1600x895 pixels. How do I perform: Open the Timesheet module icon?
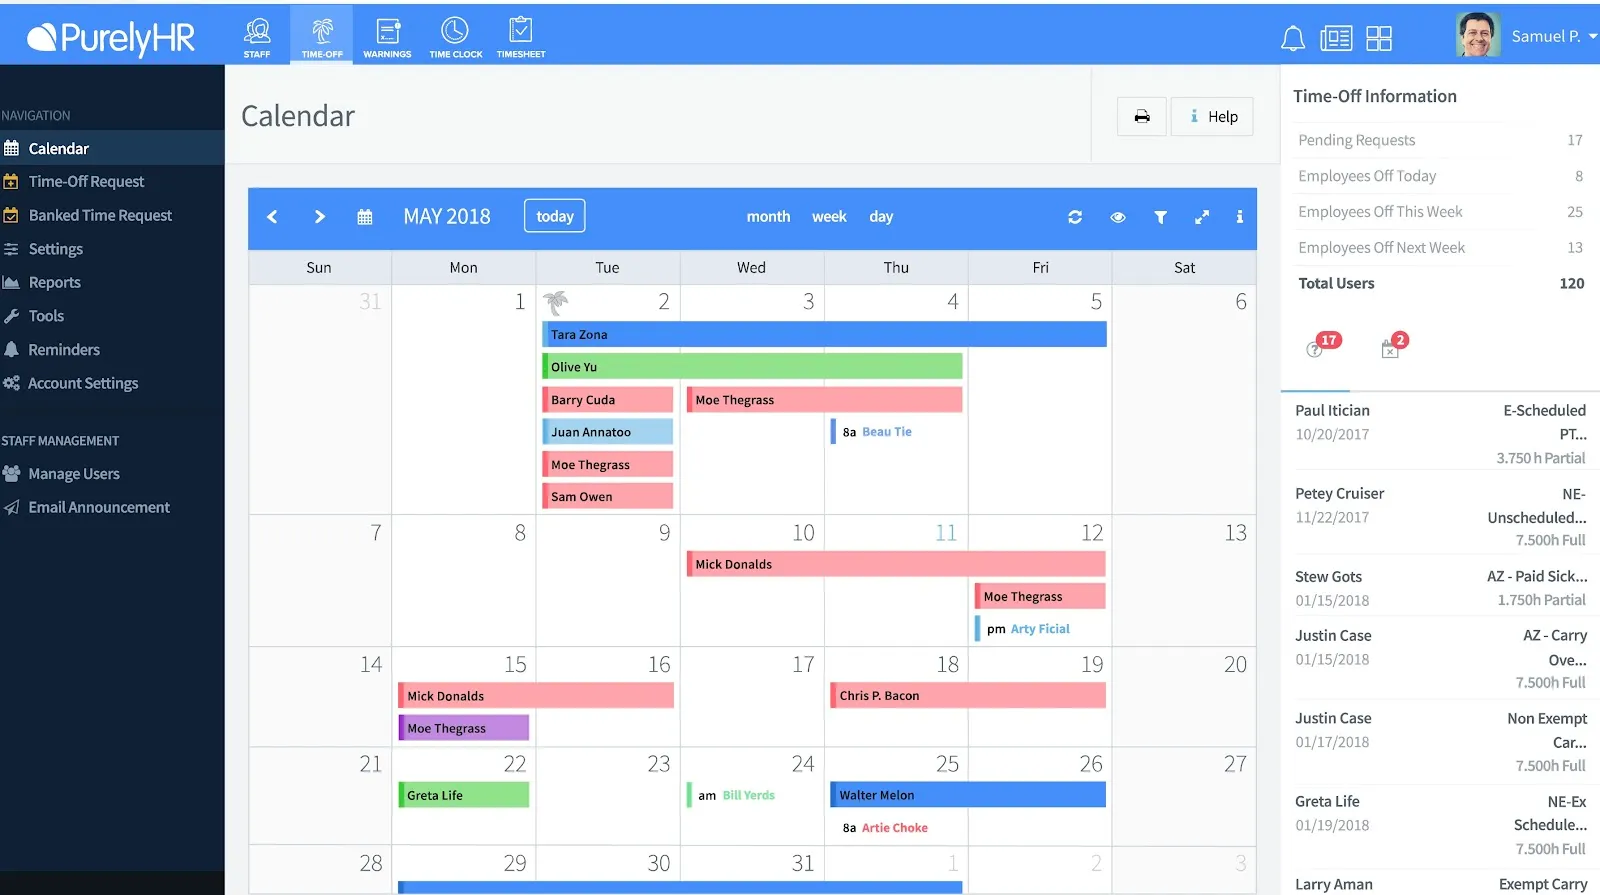(x=521, y=37)
